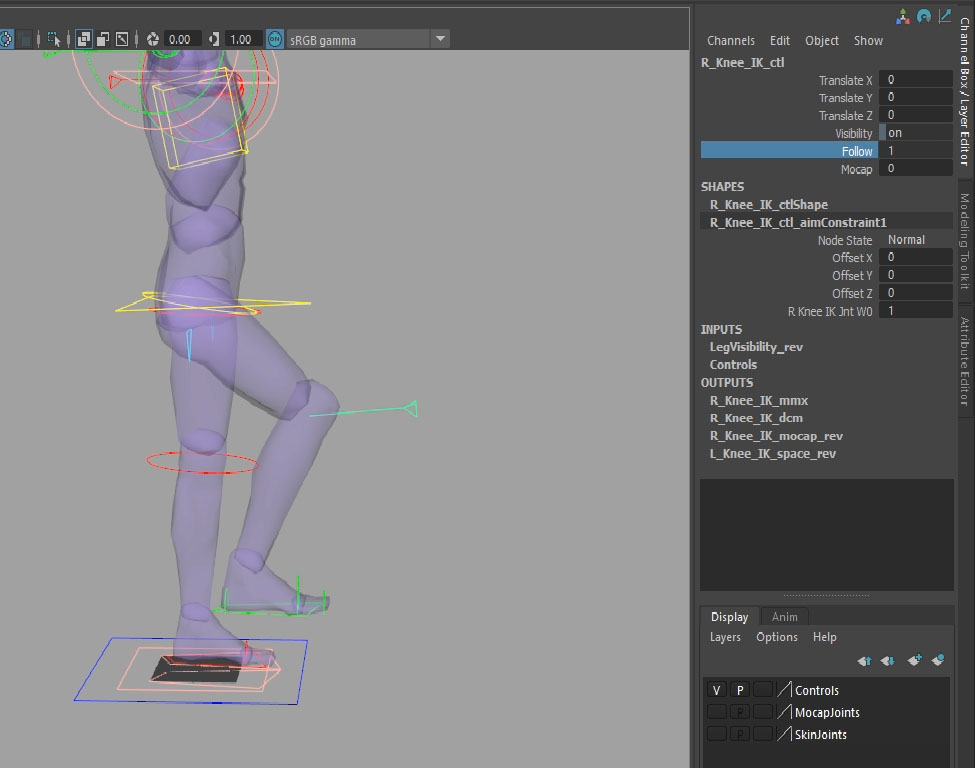The height and width of the screenshot is (768, 975).
Task: Toggle playback P box of SkinJoints layer
Action: [740, 734]
